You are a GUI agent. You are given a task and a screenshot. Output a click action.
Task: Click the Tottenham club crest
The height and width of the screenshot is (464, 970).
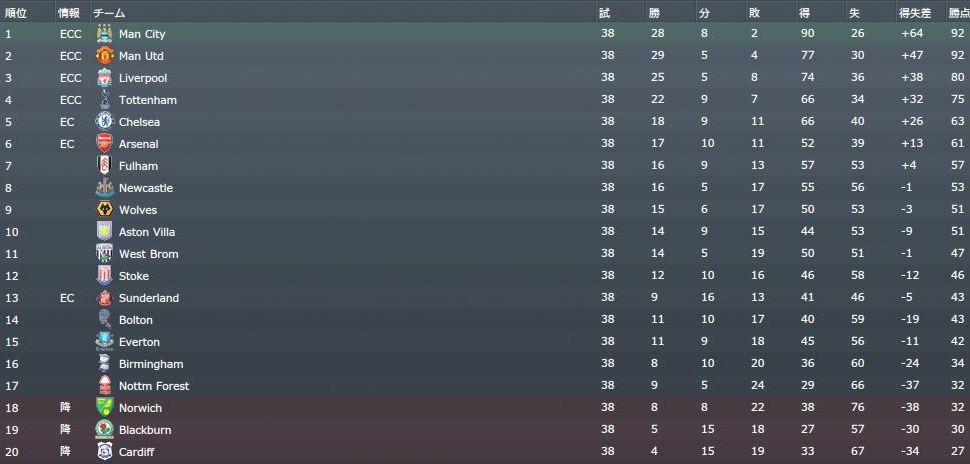[104, 100]
